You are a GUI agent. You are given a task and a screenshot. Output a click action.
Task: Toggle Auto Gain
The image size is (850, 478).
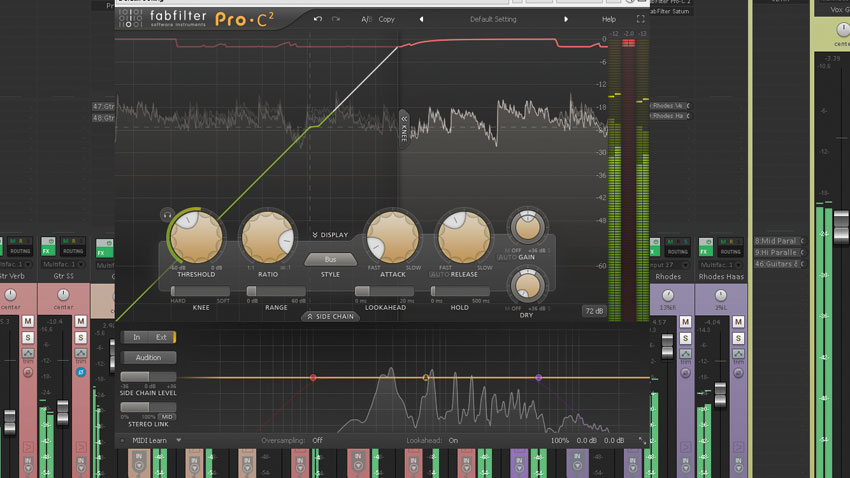click(507, 257)
